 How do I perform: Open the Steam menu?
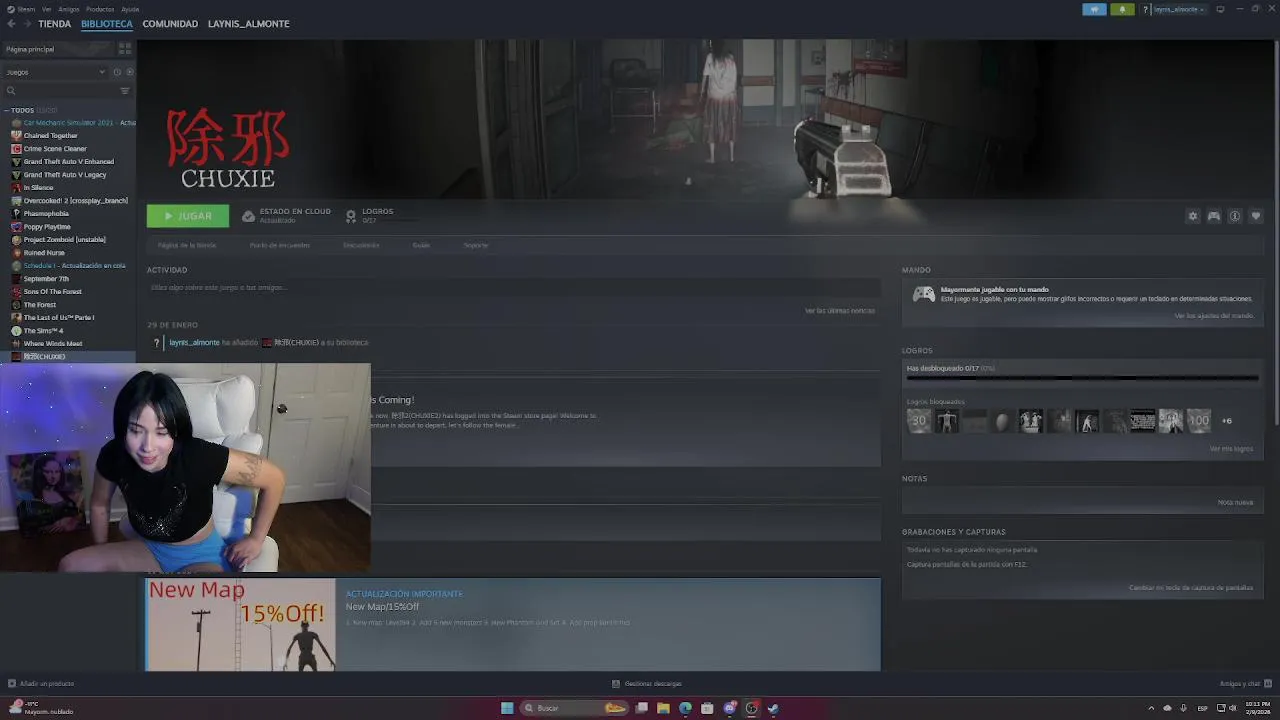click(x=22, y=9)
